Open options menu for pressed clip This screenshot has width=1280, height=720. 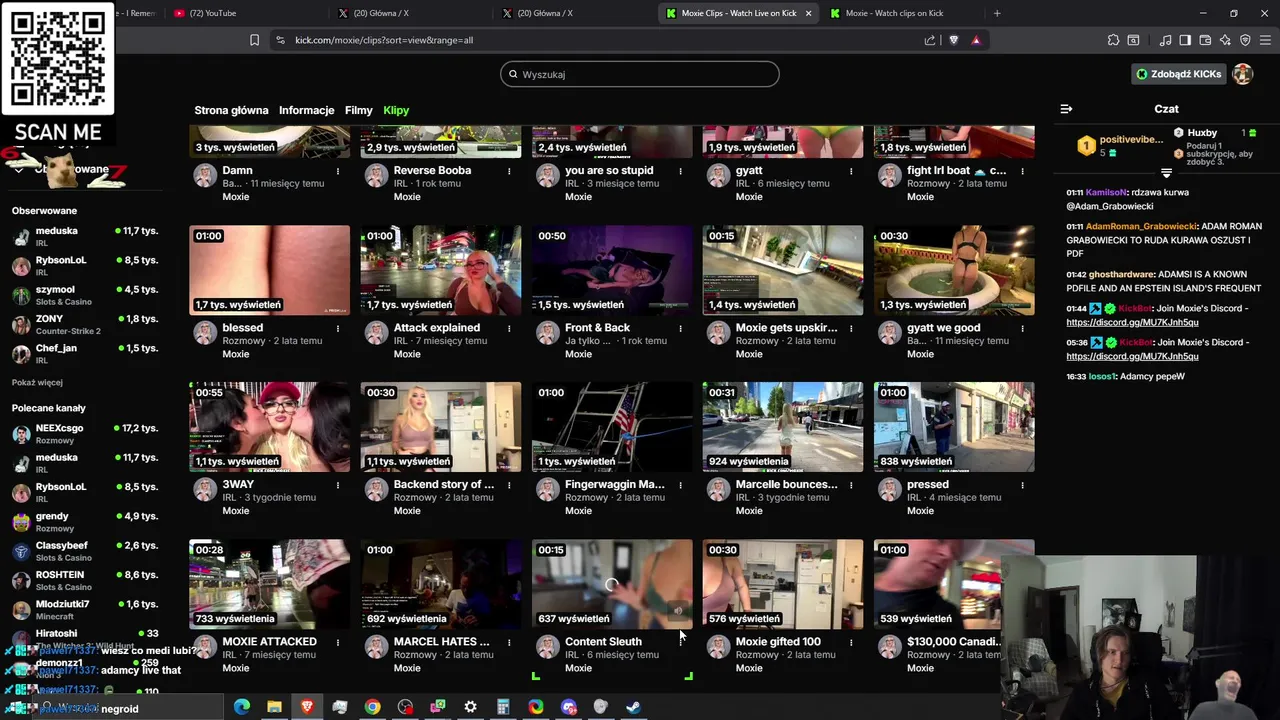(1022, 485)
